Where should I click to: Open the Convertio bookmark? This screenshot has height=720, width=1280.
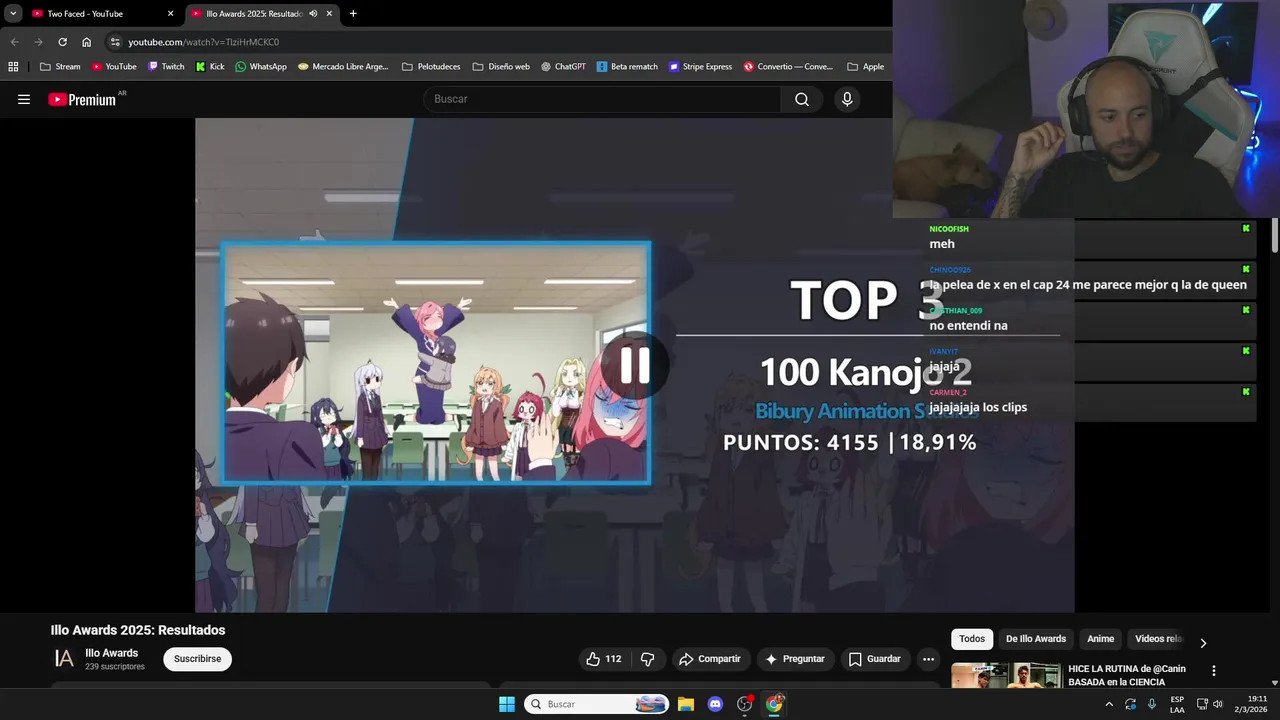click(788, 67)
